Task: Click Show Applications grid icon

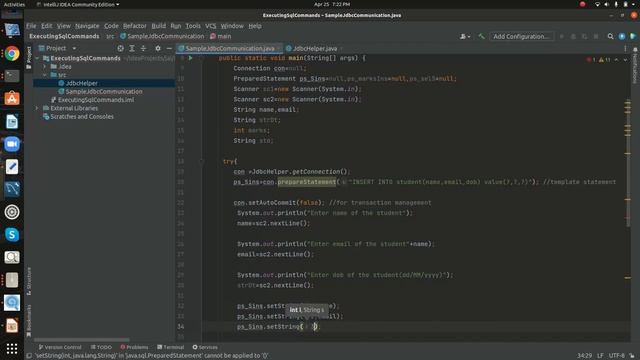Action: (x=12, y=348)
